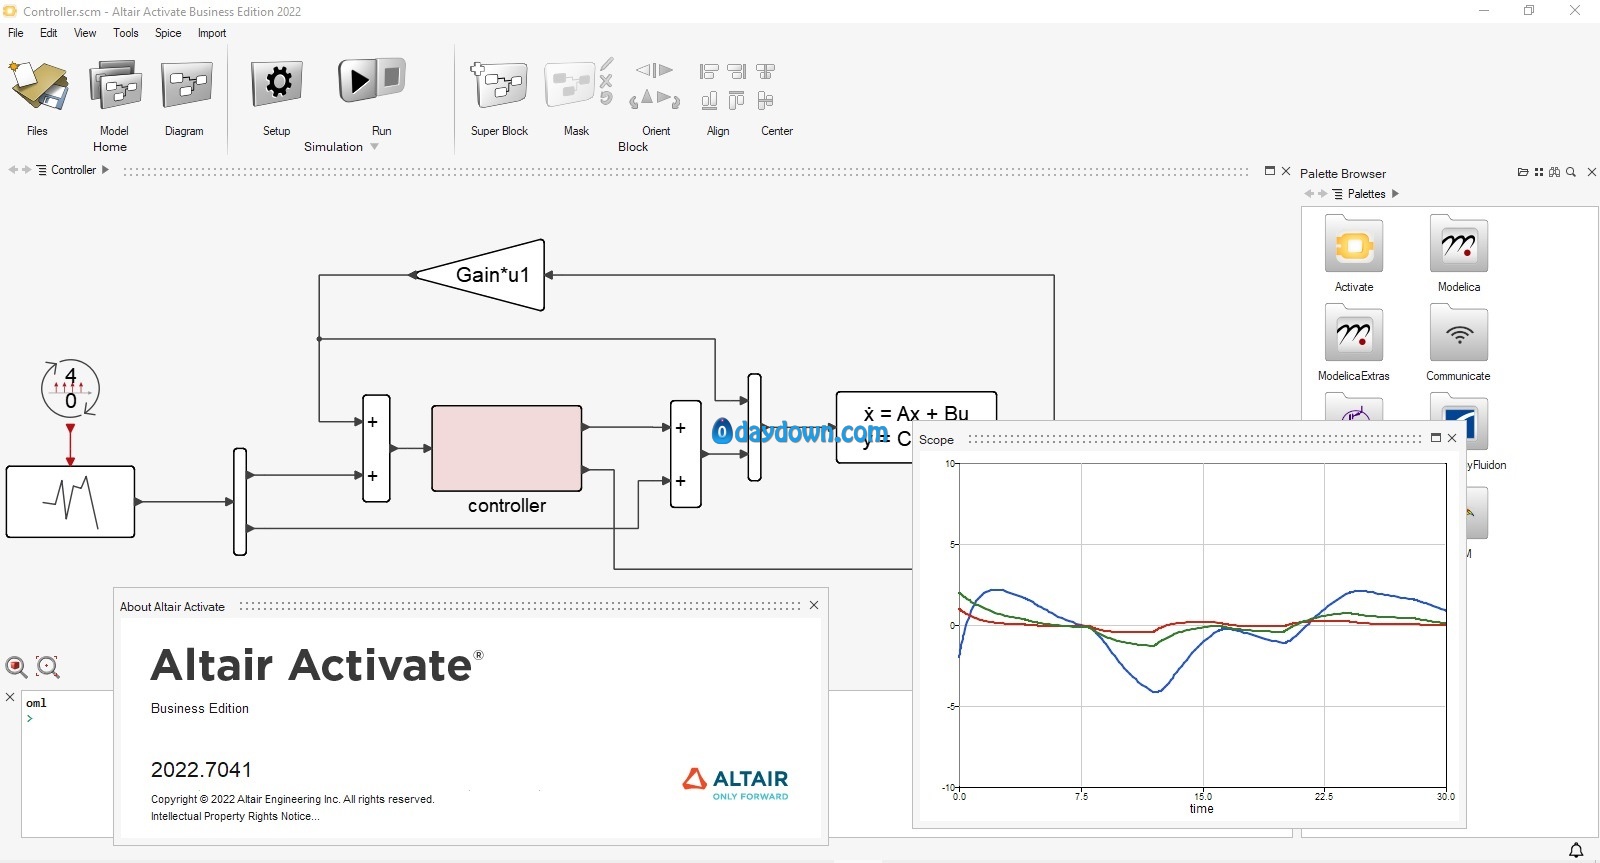Open the Spice menu
The width and height of the screenshot is (1600, 863).
(x=168, y=33)
